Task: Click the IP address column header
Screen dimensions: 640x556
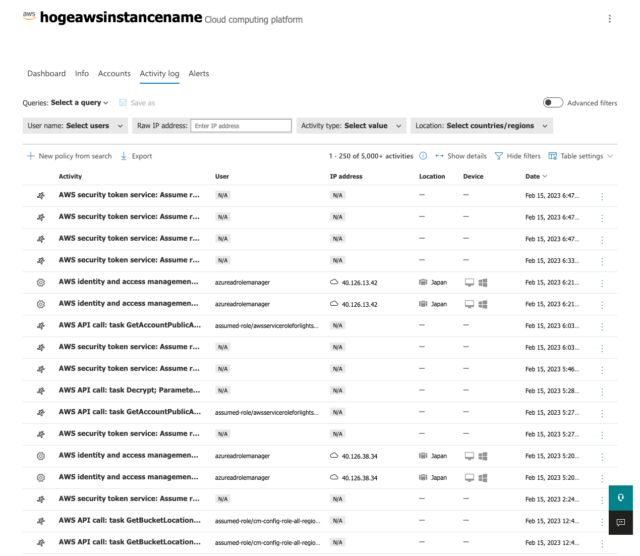Action: pos(346,176)
